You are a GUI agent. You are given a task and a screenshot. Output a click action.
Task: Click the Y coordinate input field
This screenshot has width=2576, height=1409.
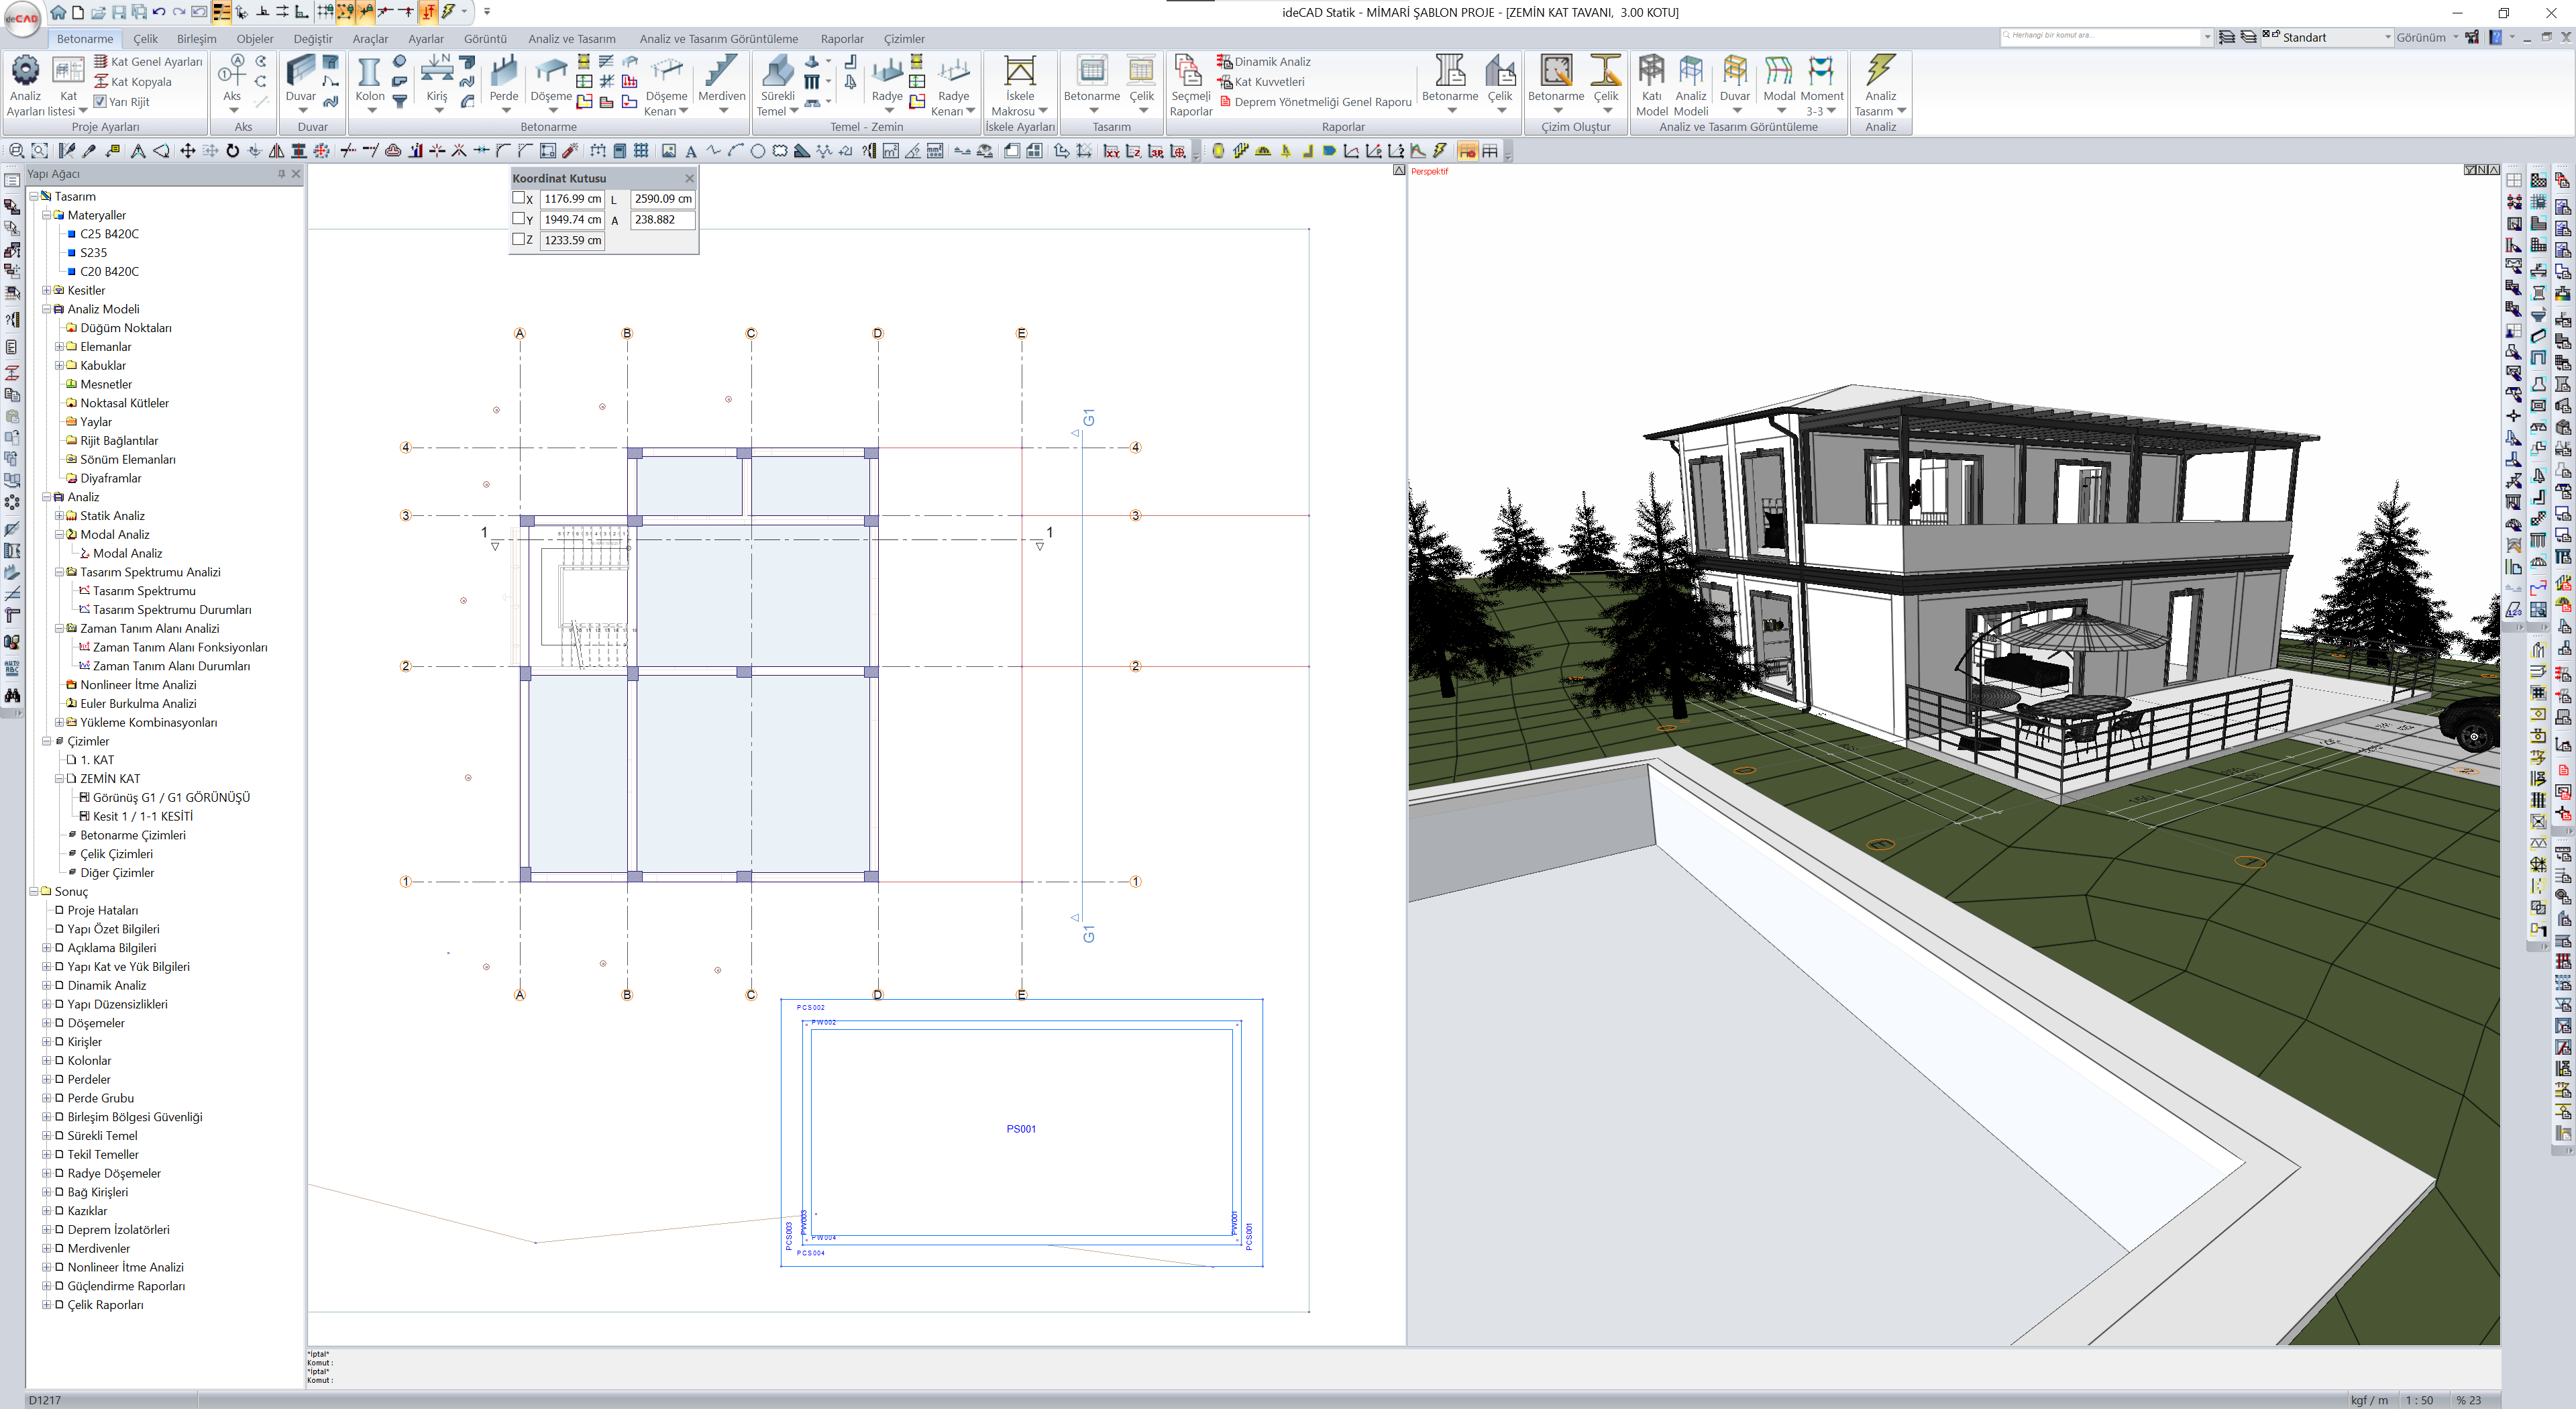coord(572,219)
